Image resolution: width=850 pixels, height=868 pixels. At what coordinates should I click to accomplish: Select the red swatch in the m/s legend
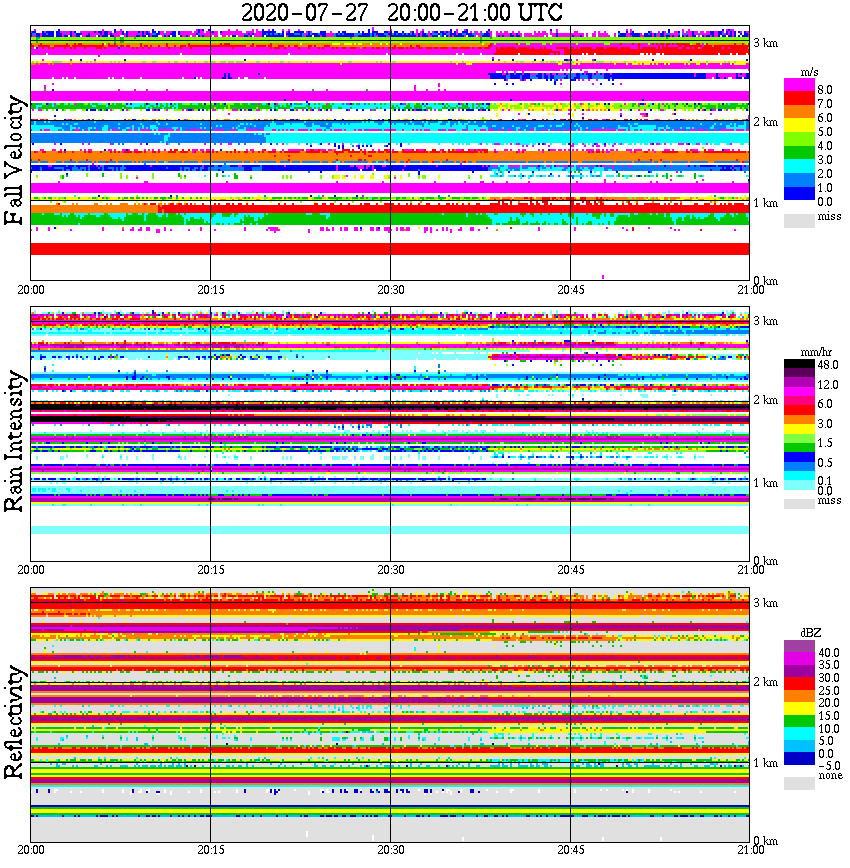(x=800, y=98)
